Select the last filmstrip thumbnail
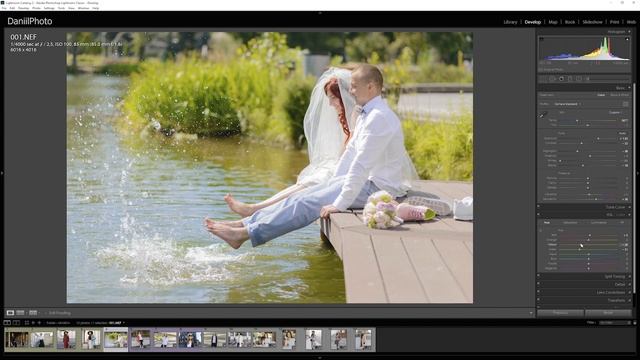The image size is (640, 360). 363,339
